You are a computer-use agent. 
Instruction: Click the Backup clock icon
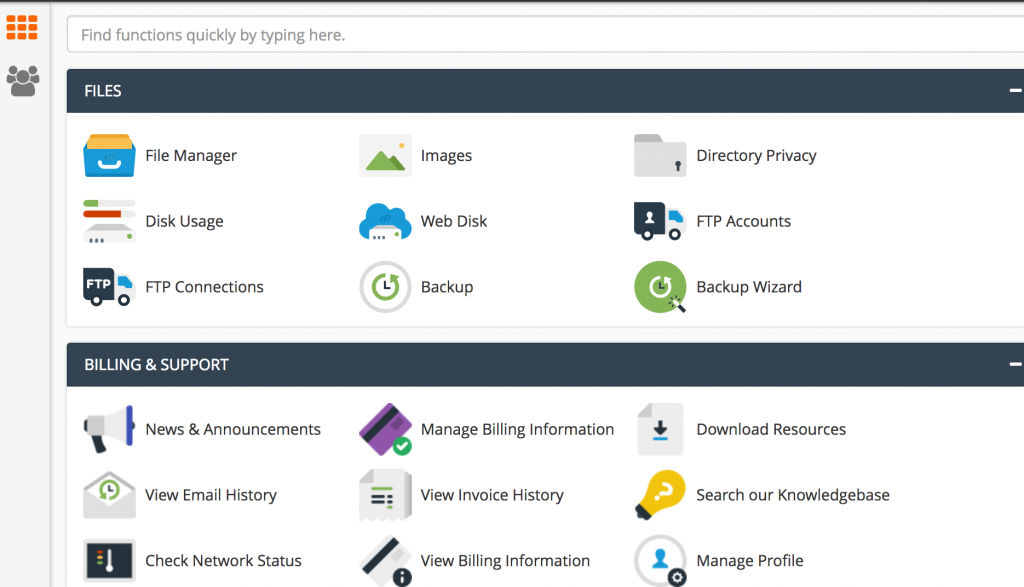(385, 287)
